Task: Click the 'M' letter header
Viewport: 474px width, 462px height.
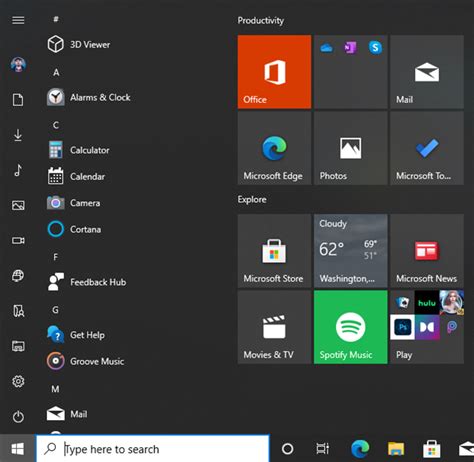Action: click(55, 389)
